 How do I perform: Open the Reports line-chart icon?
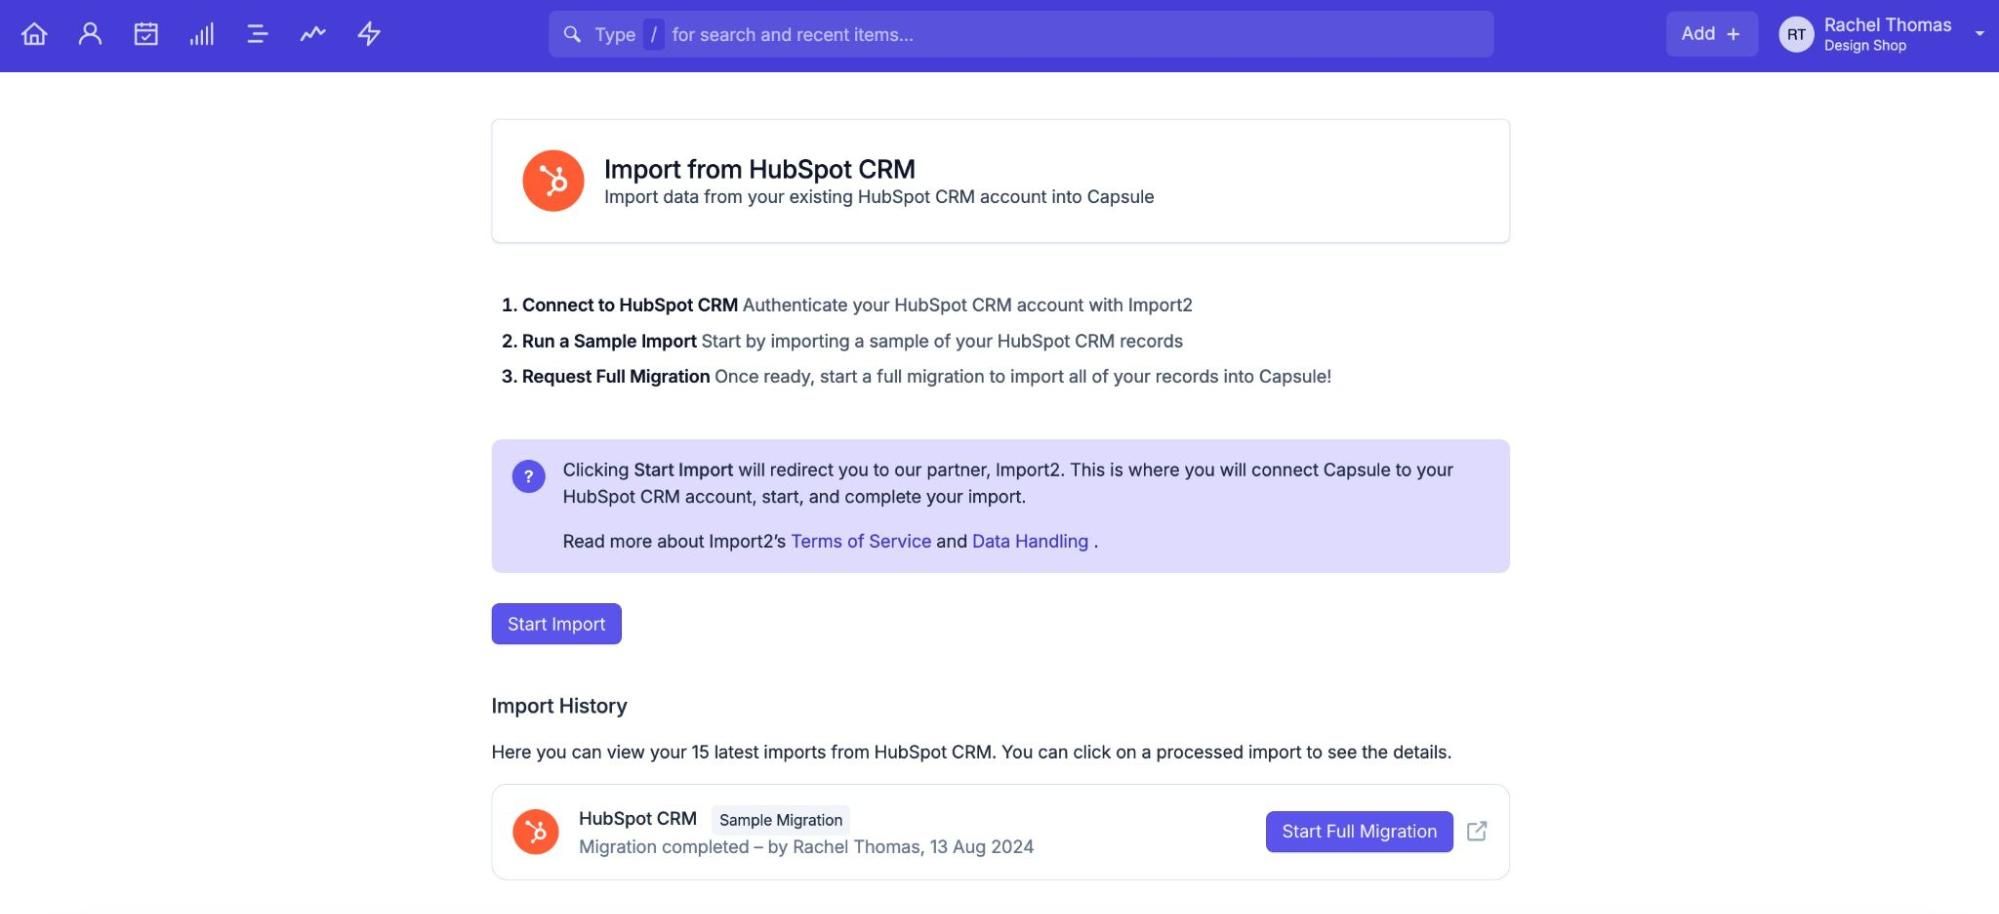coord(313,34)
